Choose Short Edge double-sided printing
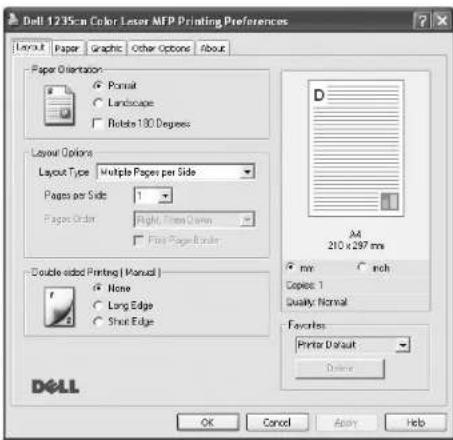The image size is (453, 440). 98,322
